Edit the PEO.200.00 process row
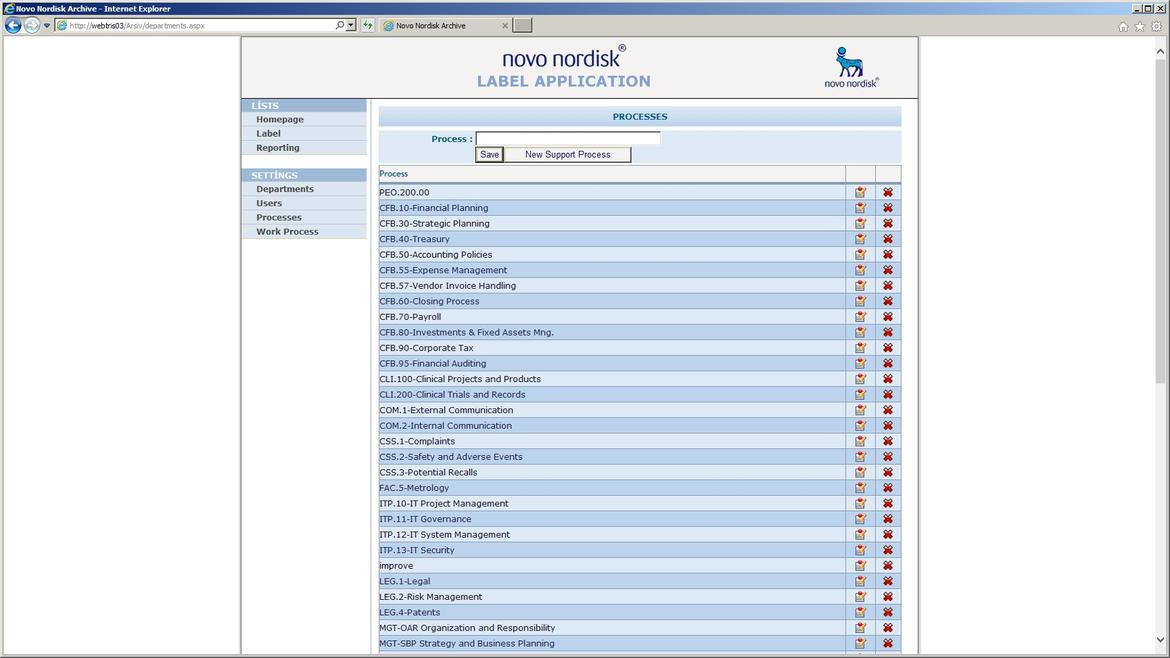This screenshot has width=1170, height=658. [860, 192]
